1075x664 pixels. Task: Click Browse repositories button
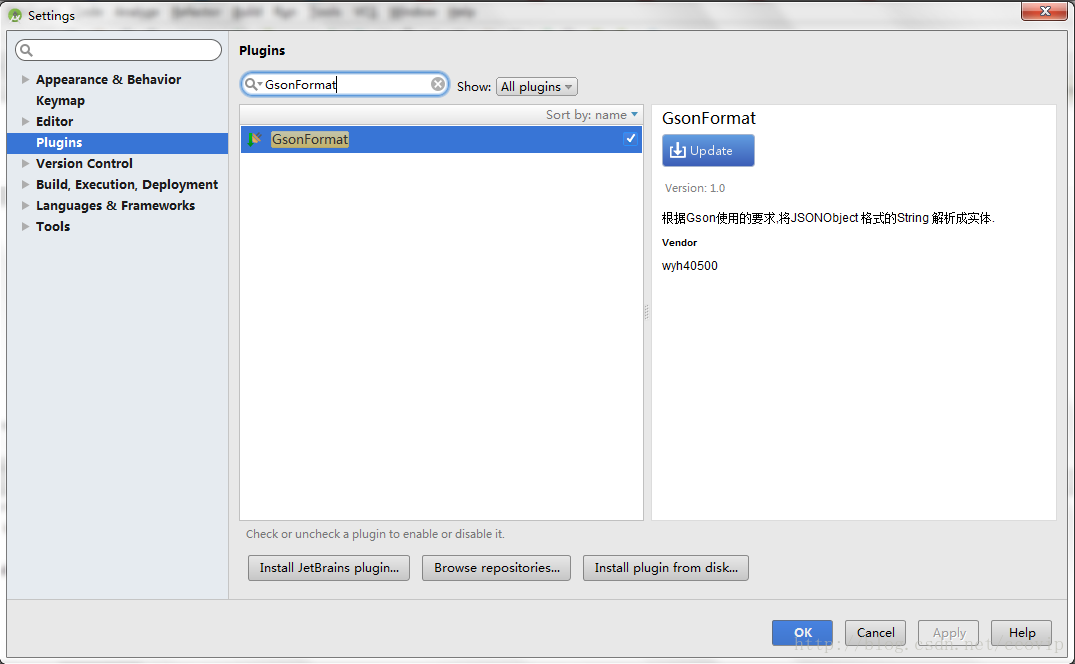496,568
